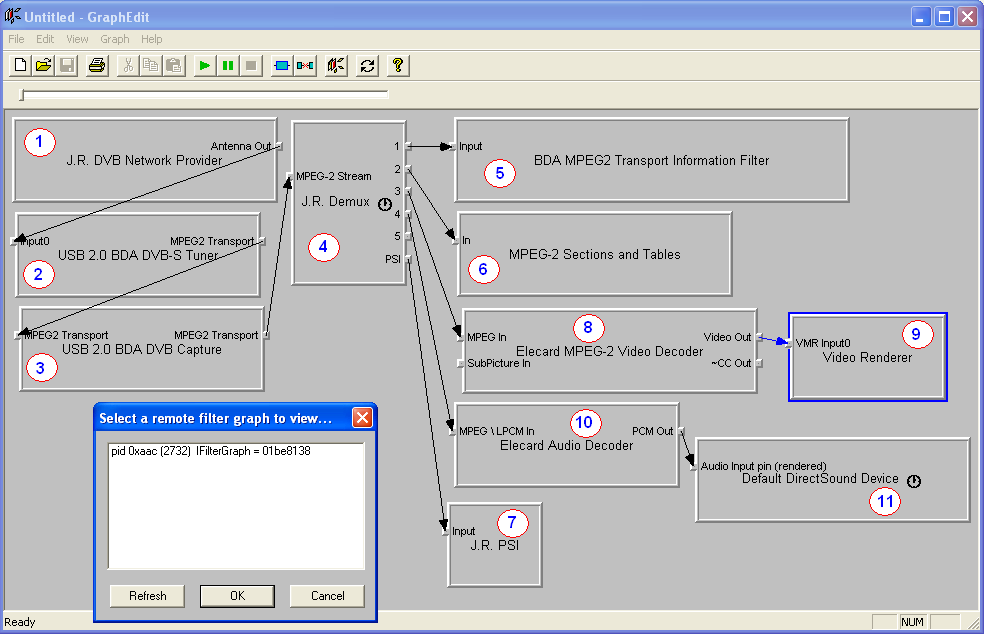Viewport: 984px width, 634px height.
Task: Click the MPEG \ LPCM In pin
Action: click(x=452, y=431)
